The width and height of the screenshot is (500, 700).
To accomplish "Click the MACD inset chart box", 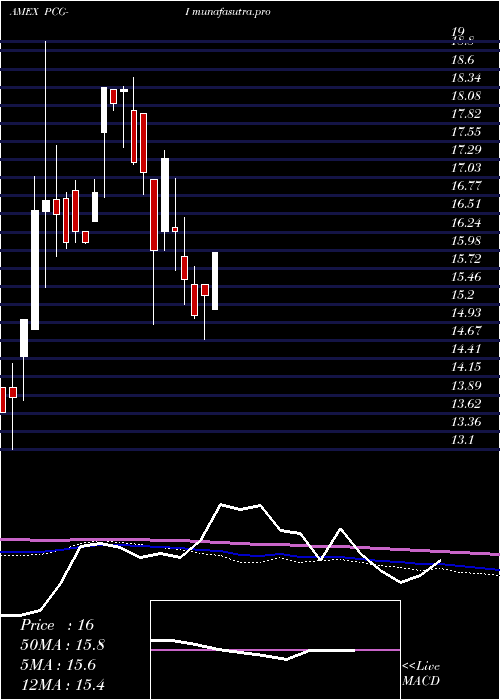I will click(x=275, y=650).
